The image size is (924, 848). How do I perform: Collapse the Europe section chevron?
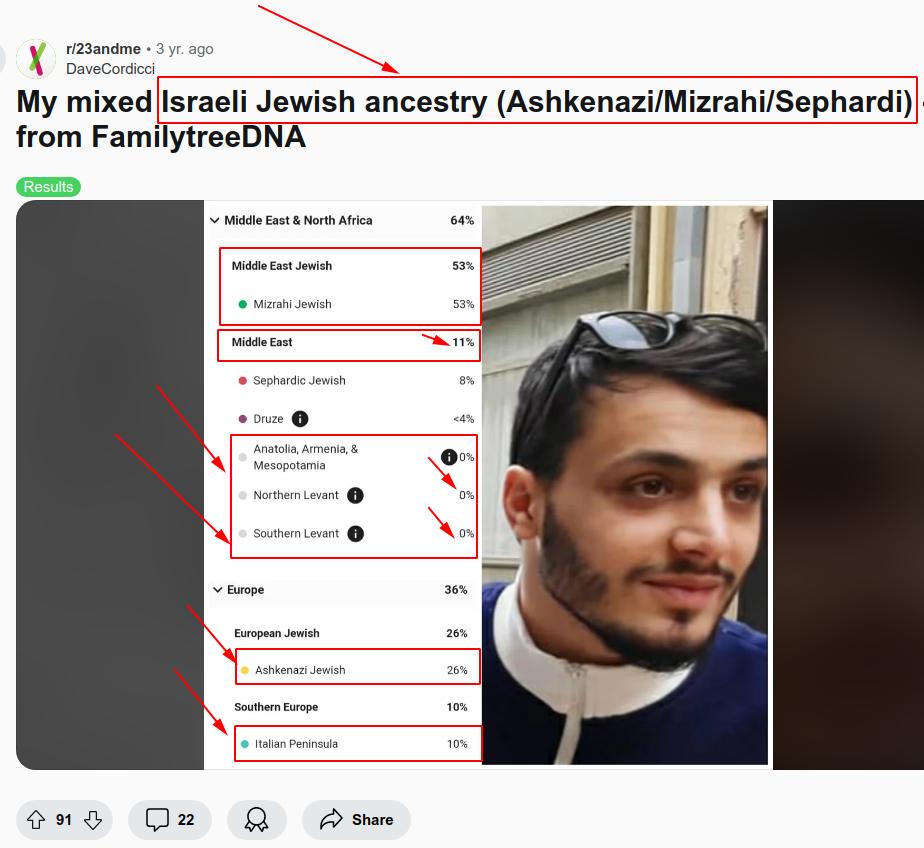click(x=217, y=589)
